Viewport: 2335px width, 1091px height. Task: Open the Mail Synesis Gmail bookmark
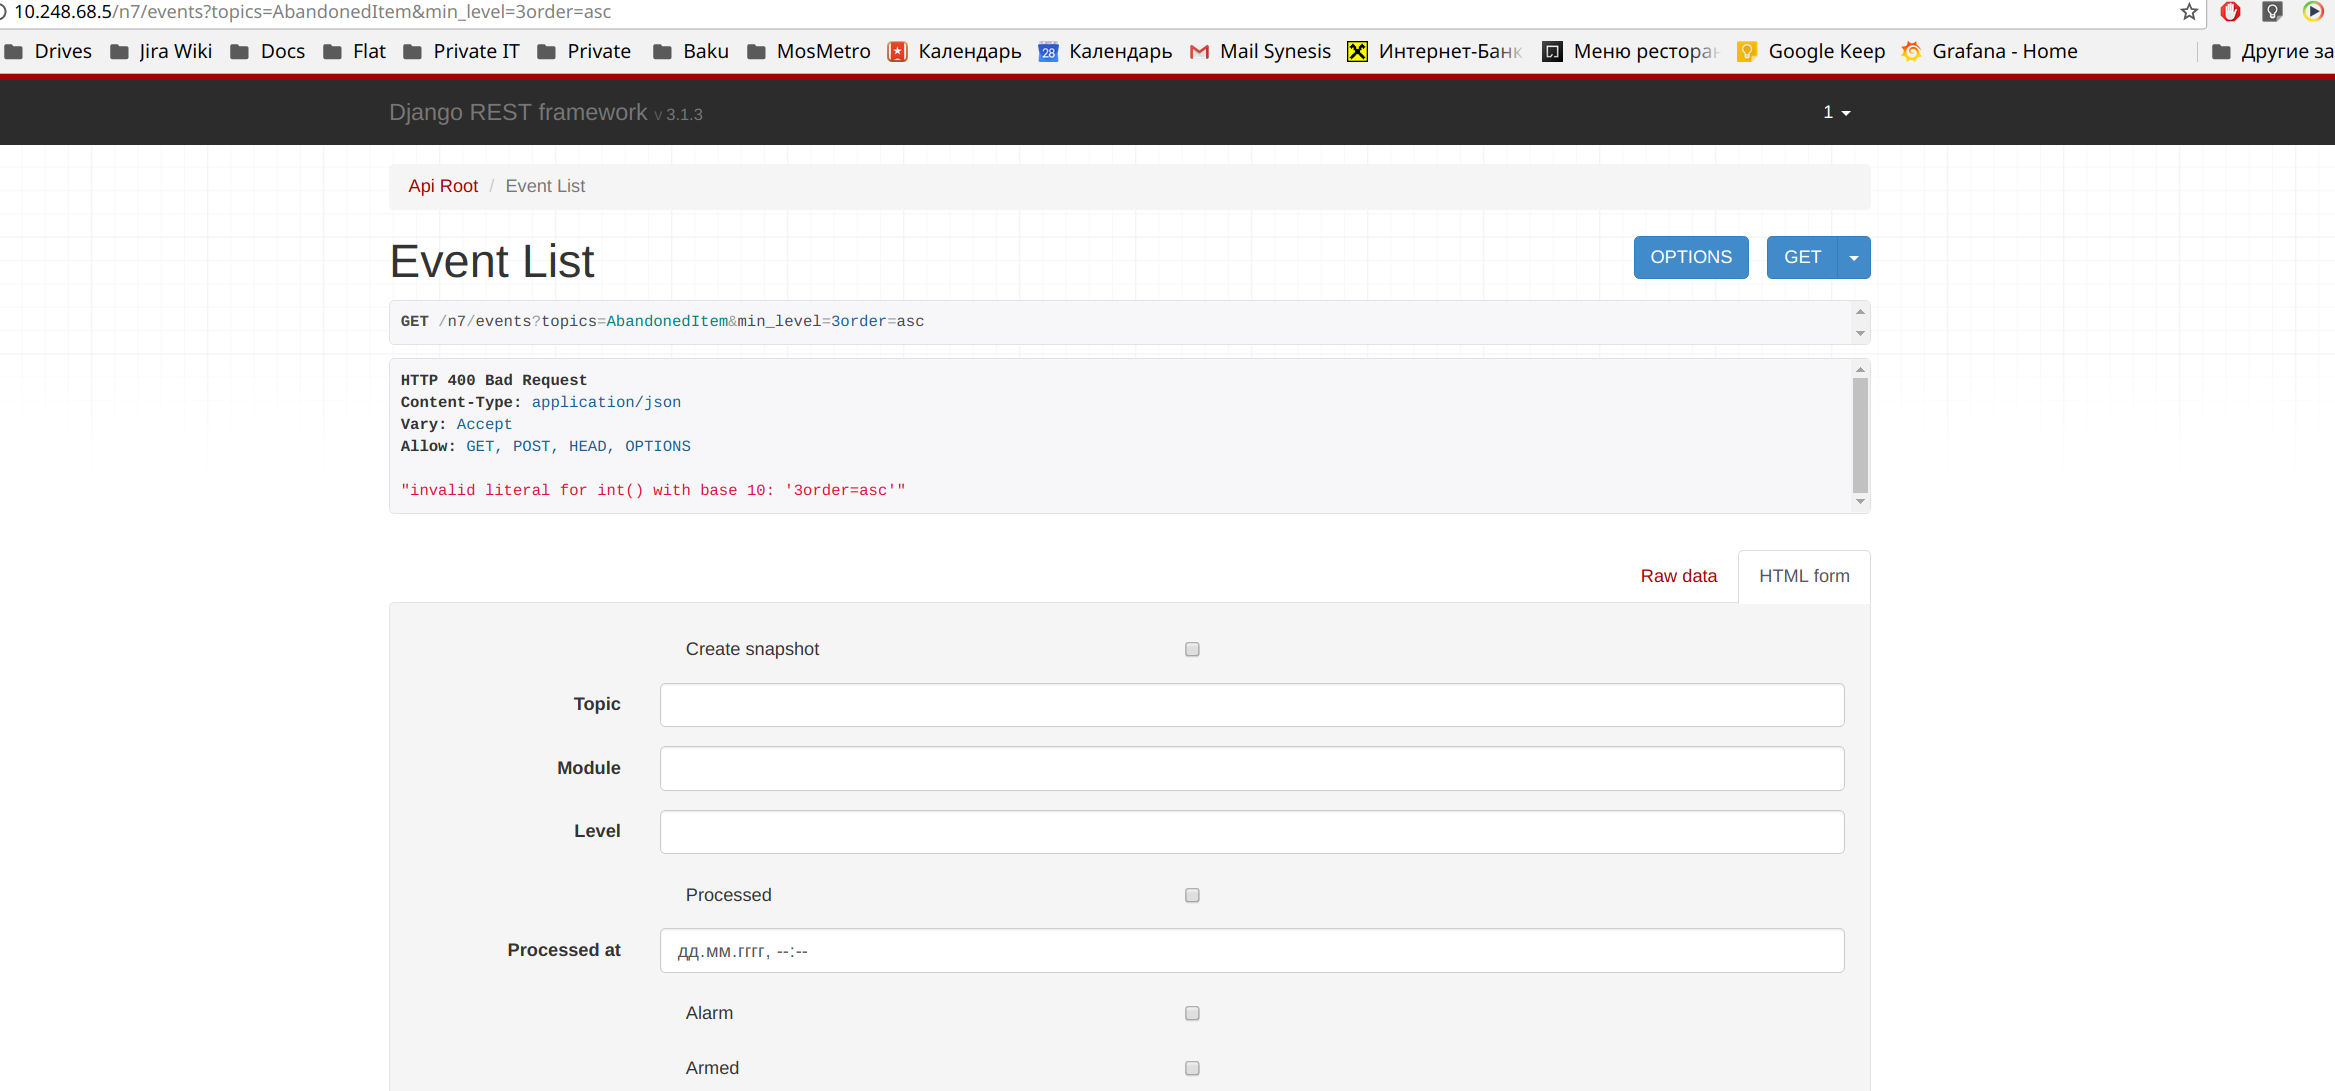click(1260, 51)
